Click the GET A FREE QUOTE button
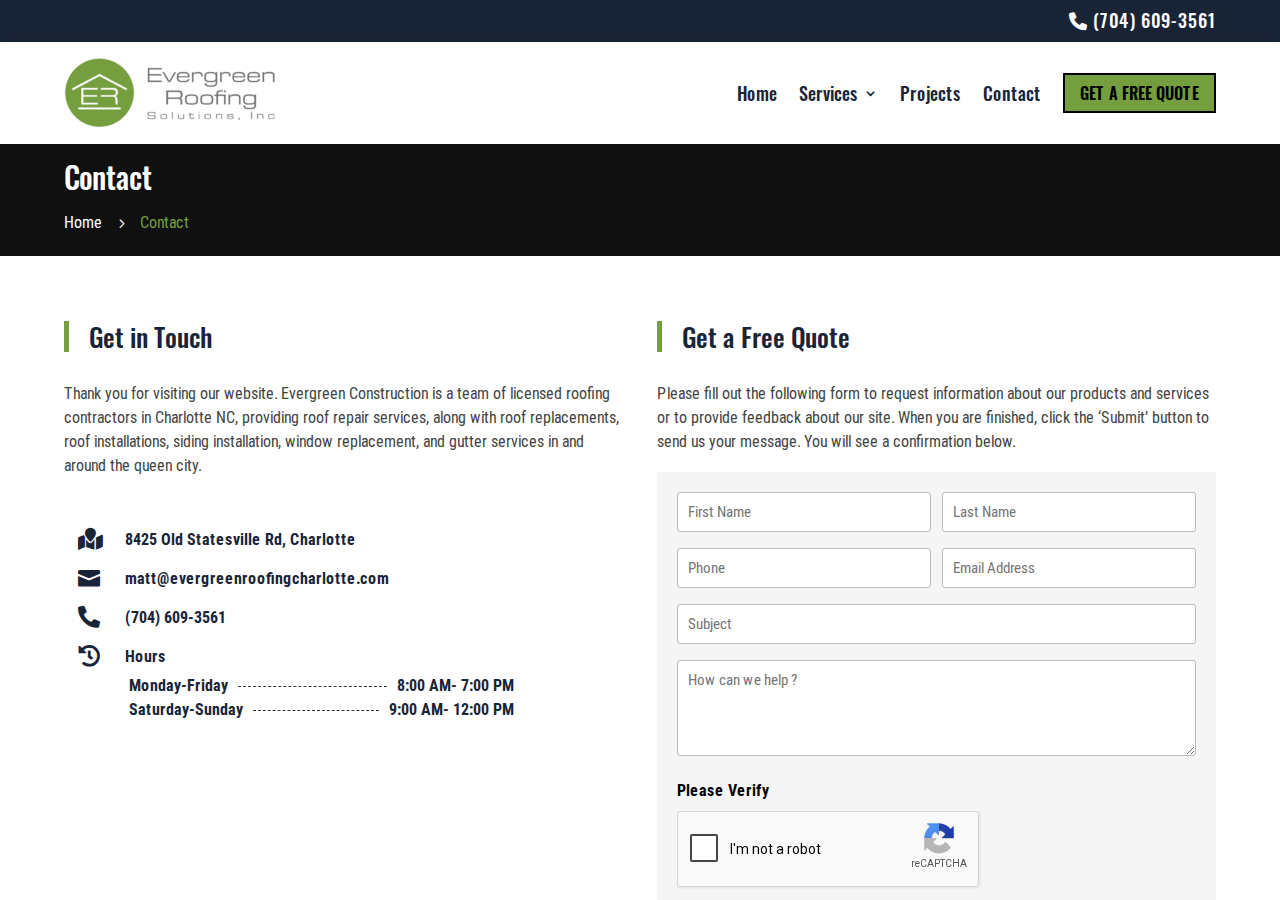The height and width of the screenshot is (900, 1280). point(1139,93)
